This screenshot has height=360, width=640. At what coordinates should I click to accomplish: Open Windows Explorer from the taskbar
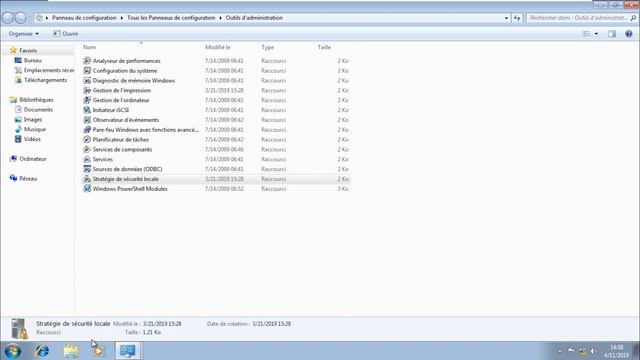(x=71, y=351)
